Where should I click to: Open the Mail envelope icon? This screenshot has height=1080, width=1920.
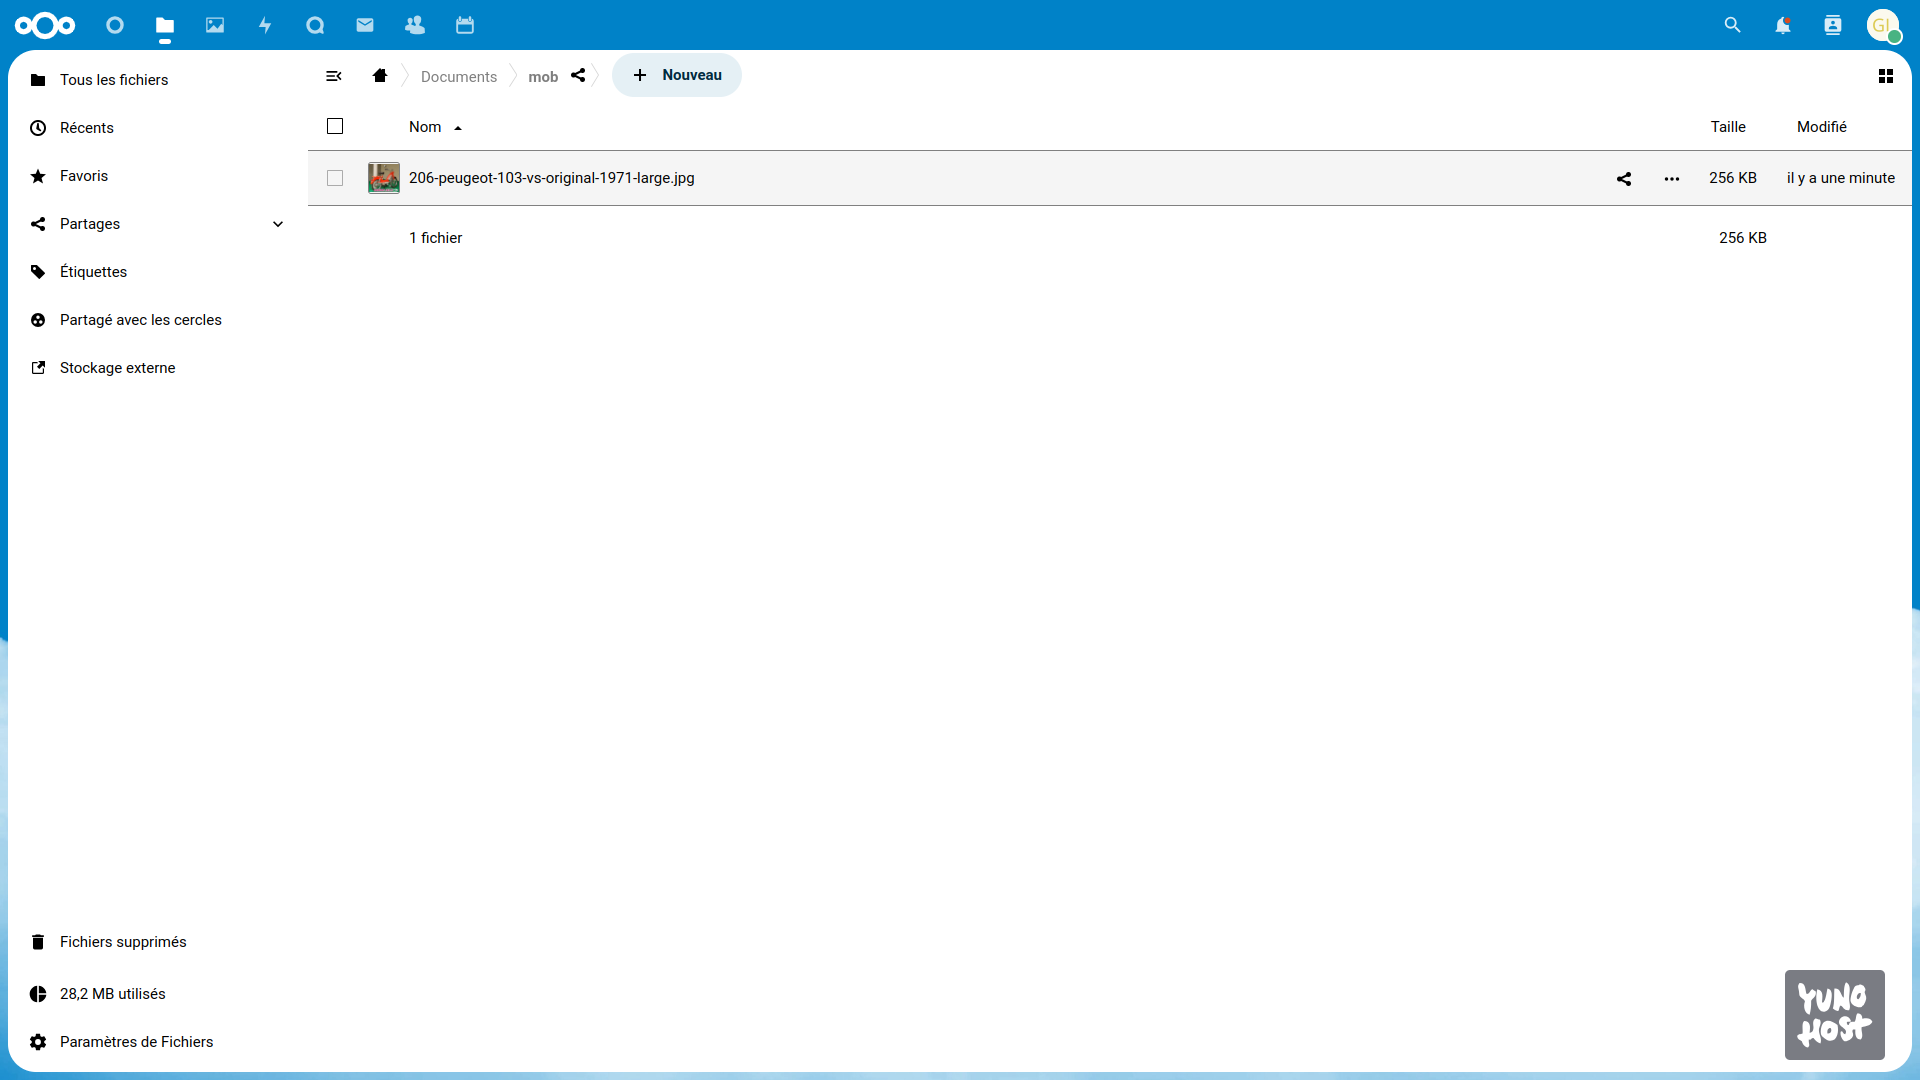pyautogui.click(x=365, y=25)
